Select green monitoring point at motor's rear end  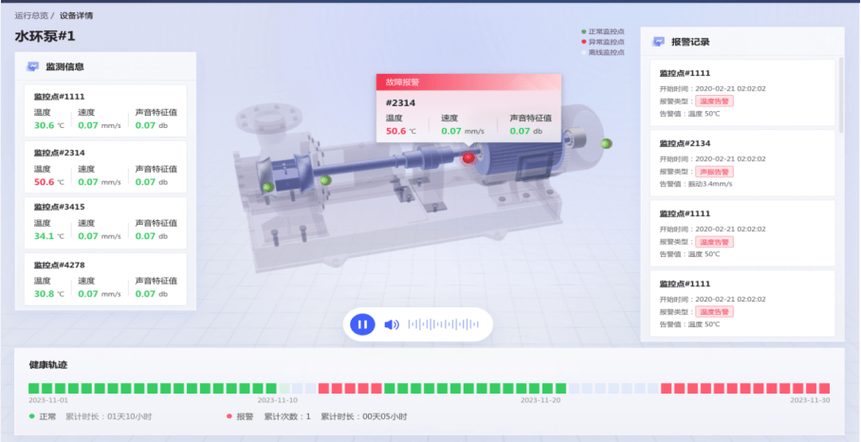coord(606,143)
